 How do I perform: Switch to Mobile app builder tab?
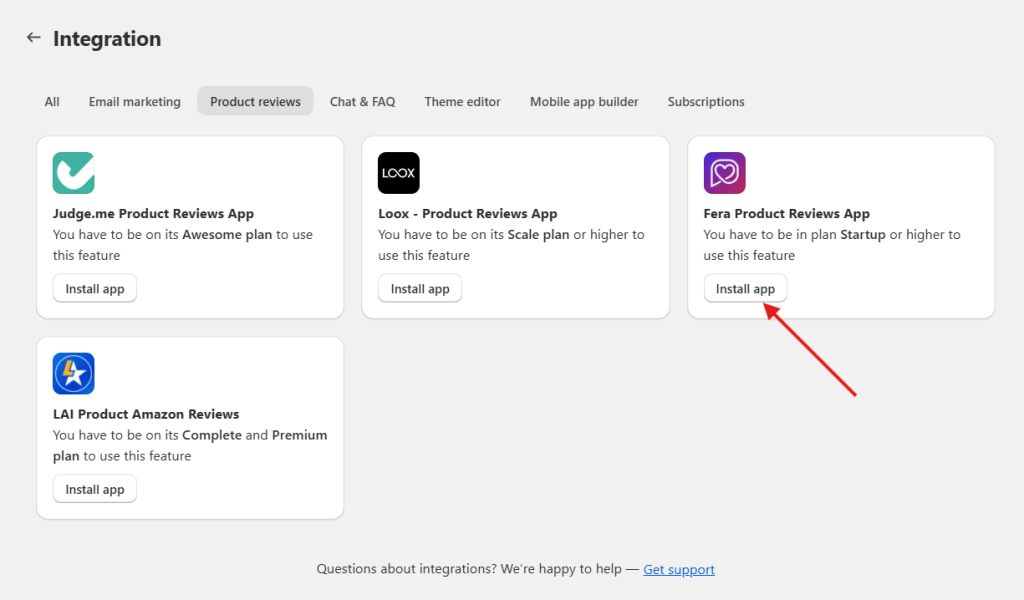(x=584, y=101)
